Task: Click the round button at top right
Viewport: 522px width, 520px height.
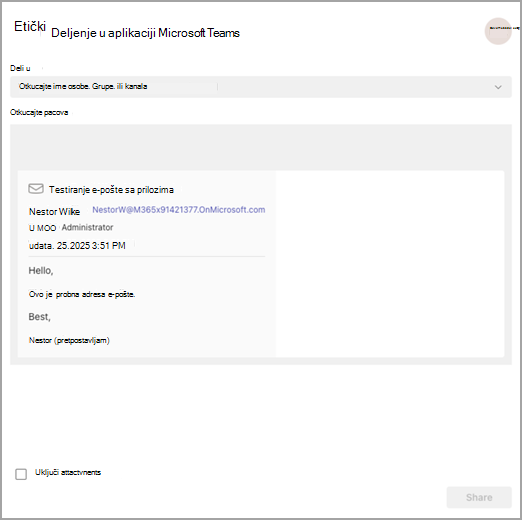Action: point(498,31)
